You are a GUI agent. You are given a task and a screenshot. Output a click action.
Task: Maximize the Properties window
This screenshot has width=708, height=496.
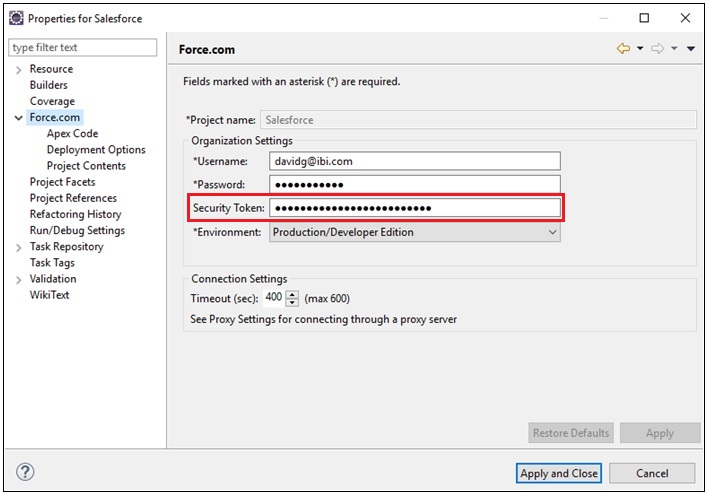tap(644, 18)
